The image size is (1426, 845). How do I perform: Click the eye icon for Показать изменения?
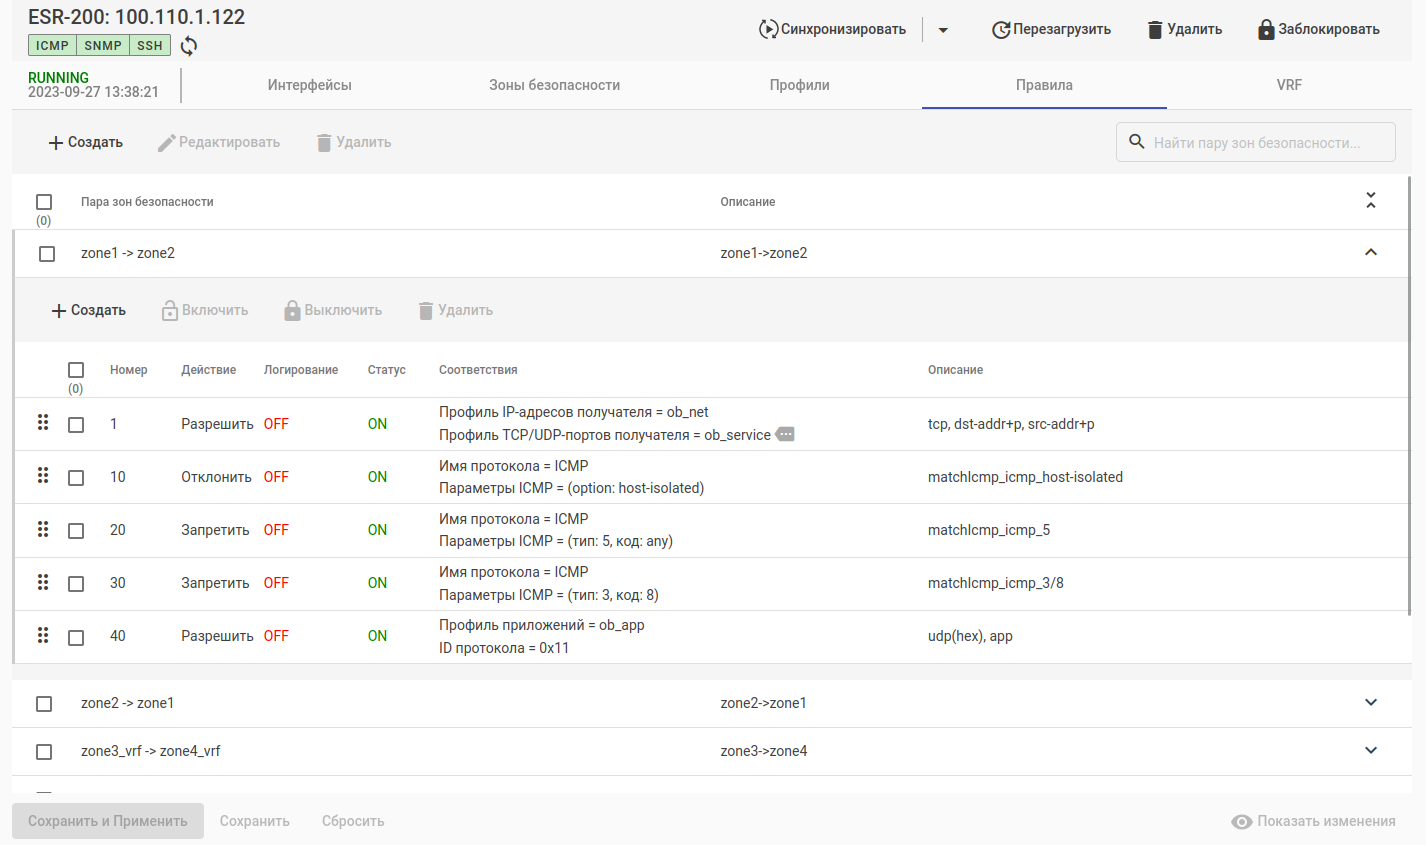pos(1242,822)
